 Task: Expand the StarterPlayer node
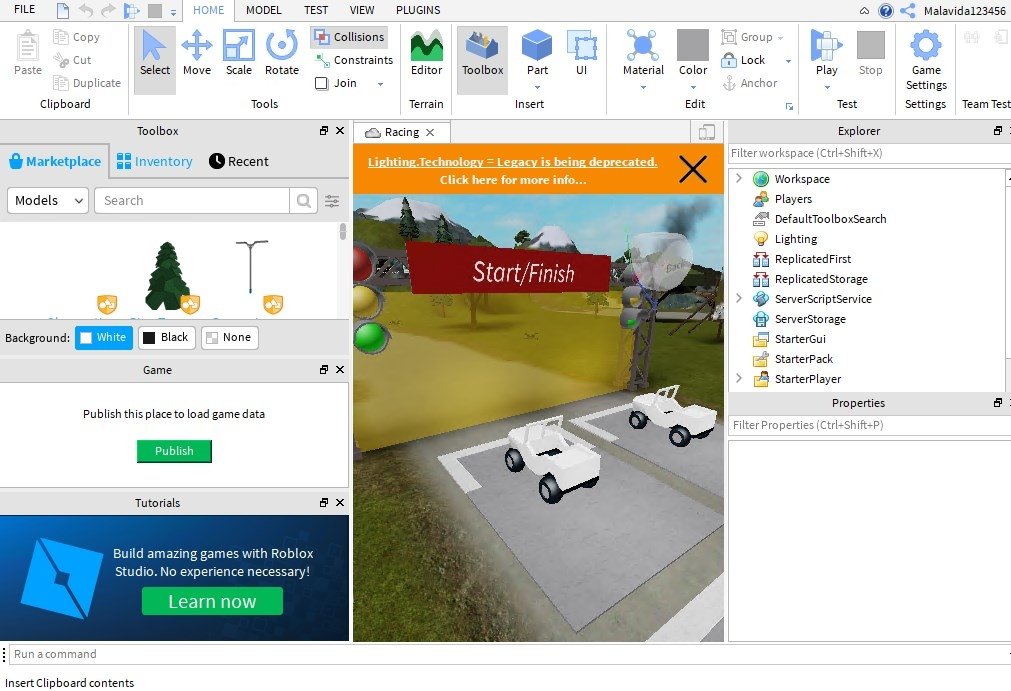tap(739, 378)
